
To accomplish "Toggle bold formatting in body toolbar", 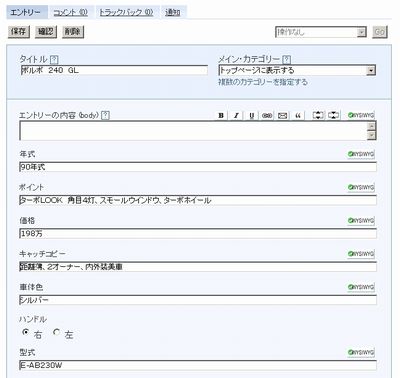I will point(221,115).
